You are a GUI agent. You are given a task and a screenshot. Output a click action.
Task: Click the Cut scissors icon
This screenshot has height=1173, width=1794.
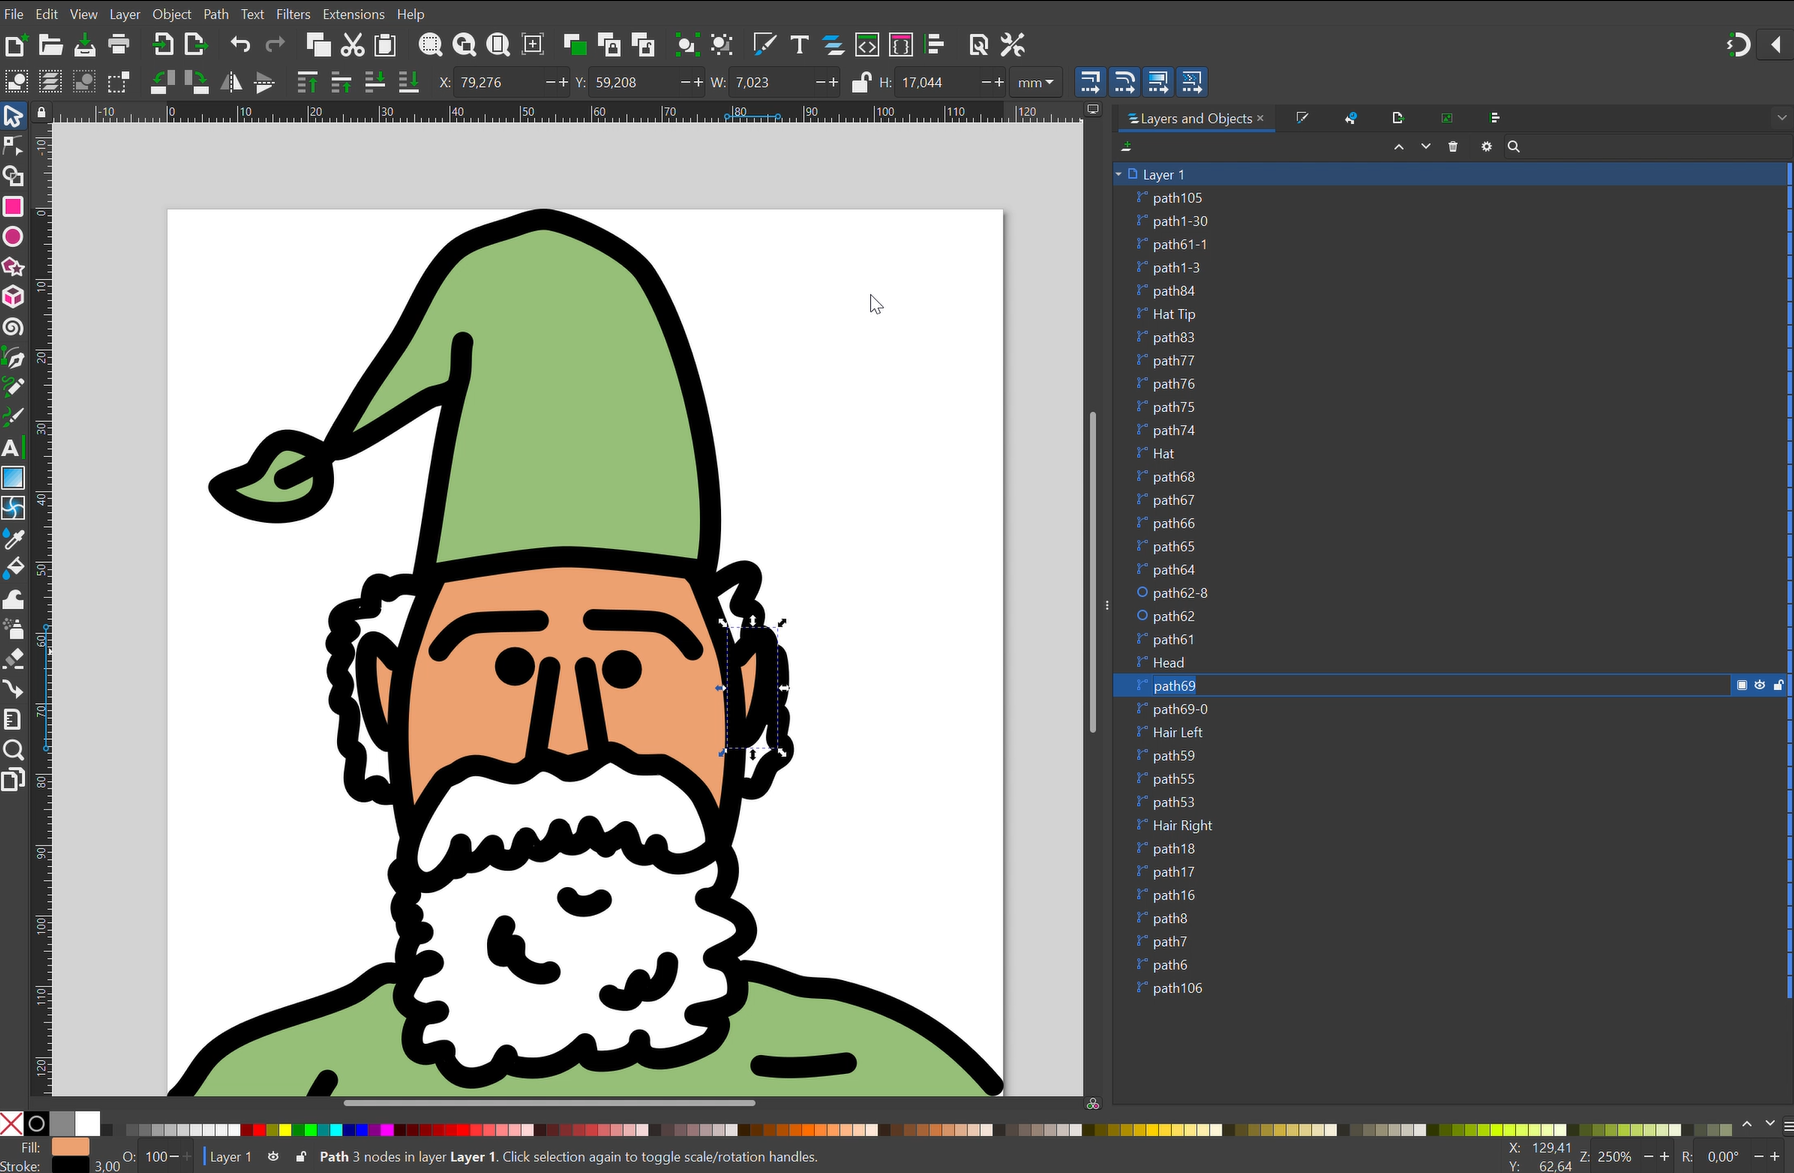[x=352, y=44]
